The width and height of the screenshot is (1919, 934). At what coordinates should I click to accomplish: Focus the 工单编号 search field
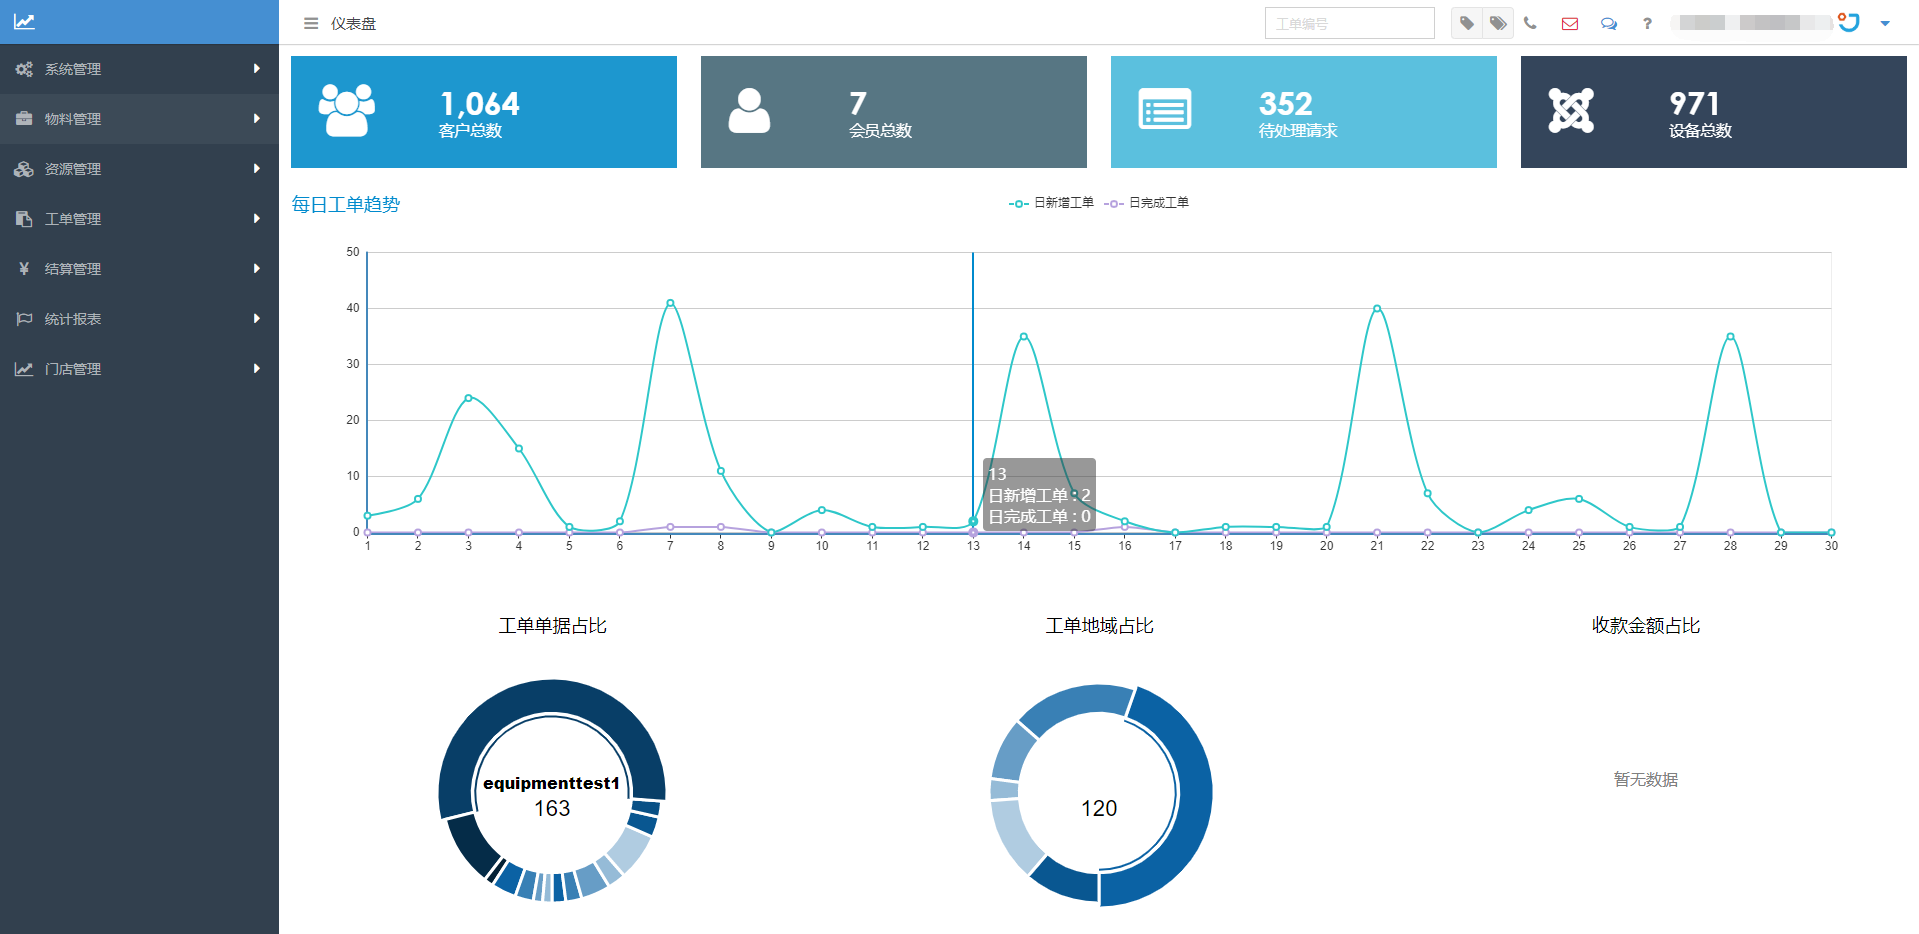coord(1350,23)
